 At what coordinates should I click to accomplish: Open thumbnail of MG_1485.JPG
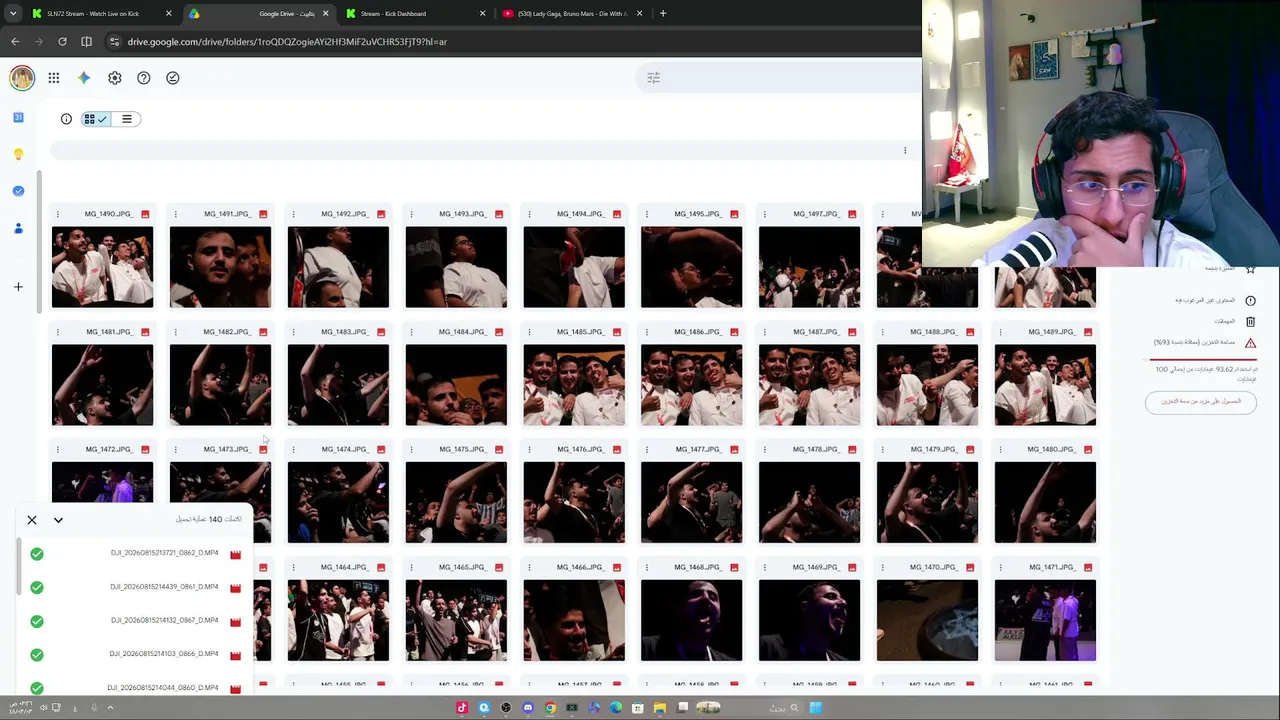point(574,385)
